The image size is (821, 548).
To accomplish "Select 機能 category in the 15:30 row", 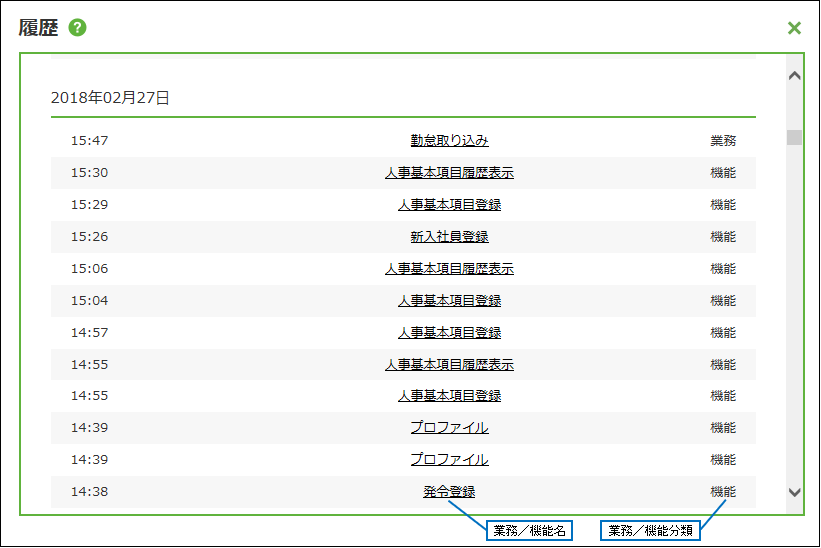I will pos(723,173).
